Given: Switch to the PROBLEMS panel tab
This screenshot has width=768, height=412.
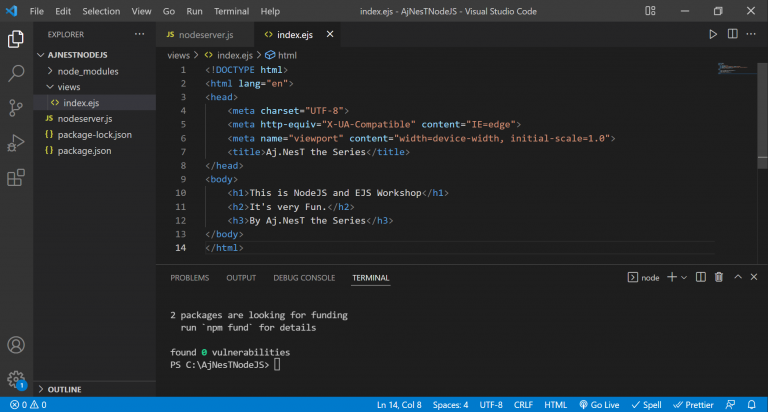Looking at the screenshot, I should click(x=189, y=277).
